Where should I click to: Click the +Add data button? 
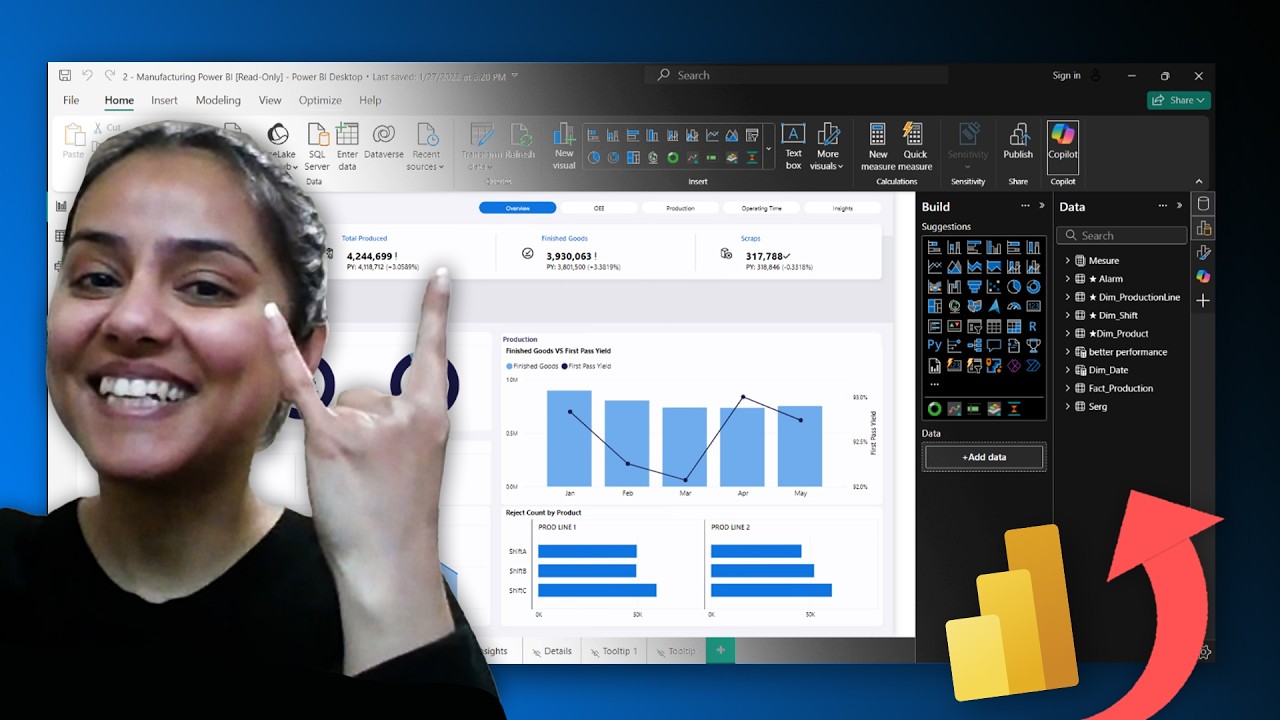point(985,457)
